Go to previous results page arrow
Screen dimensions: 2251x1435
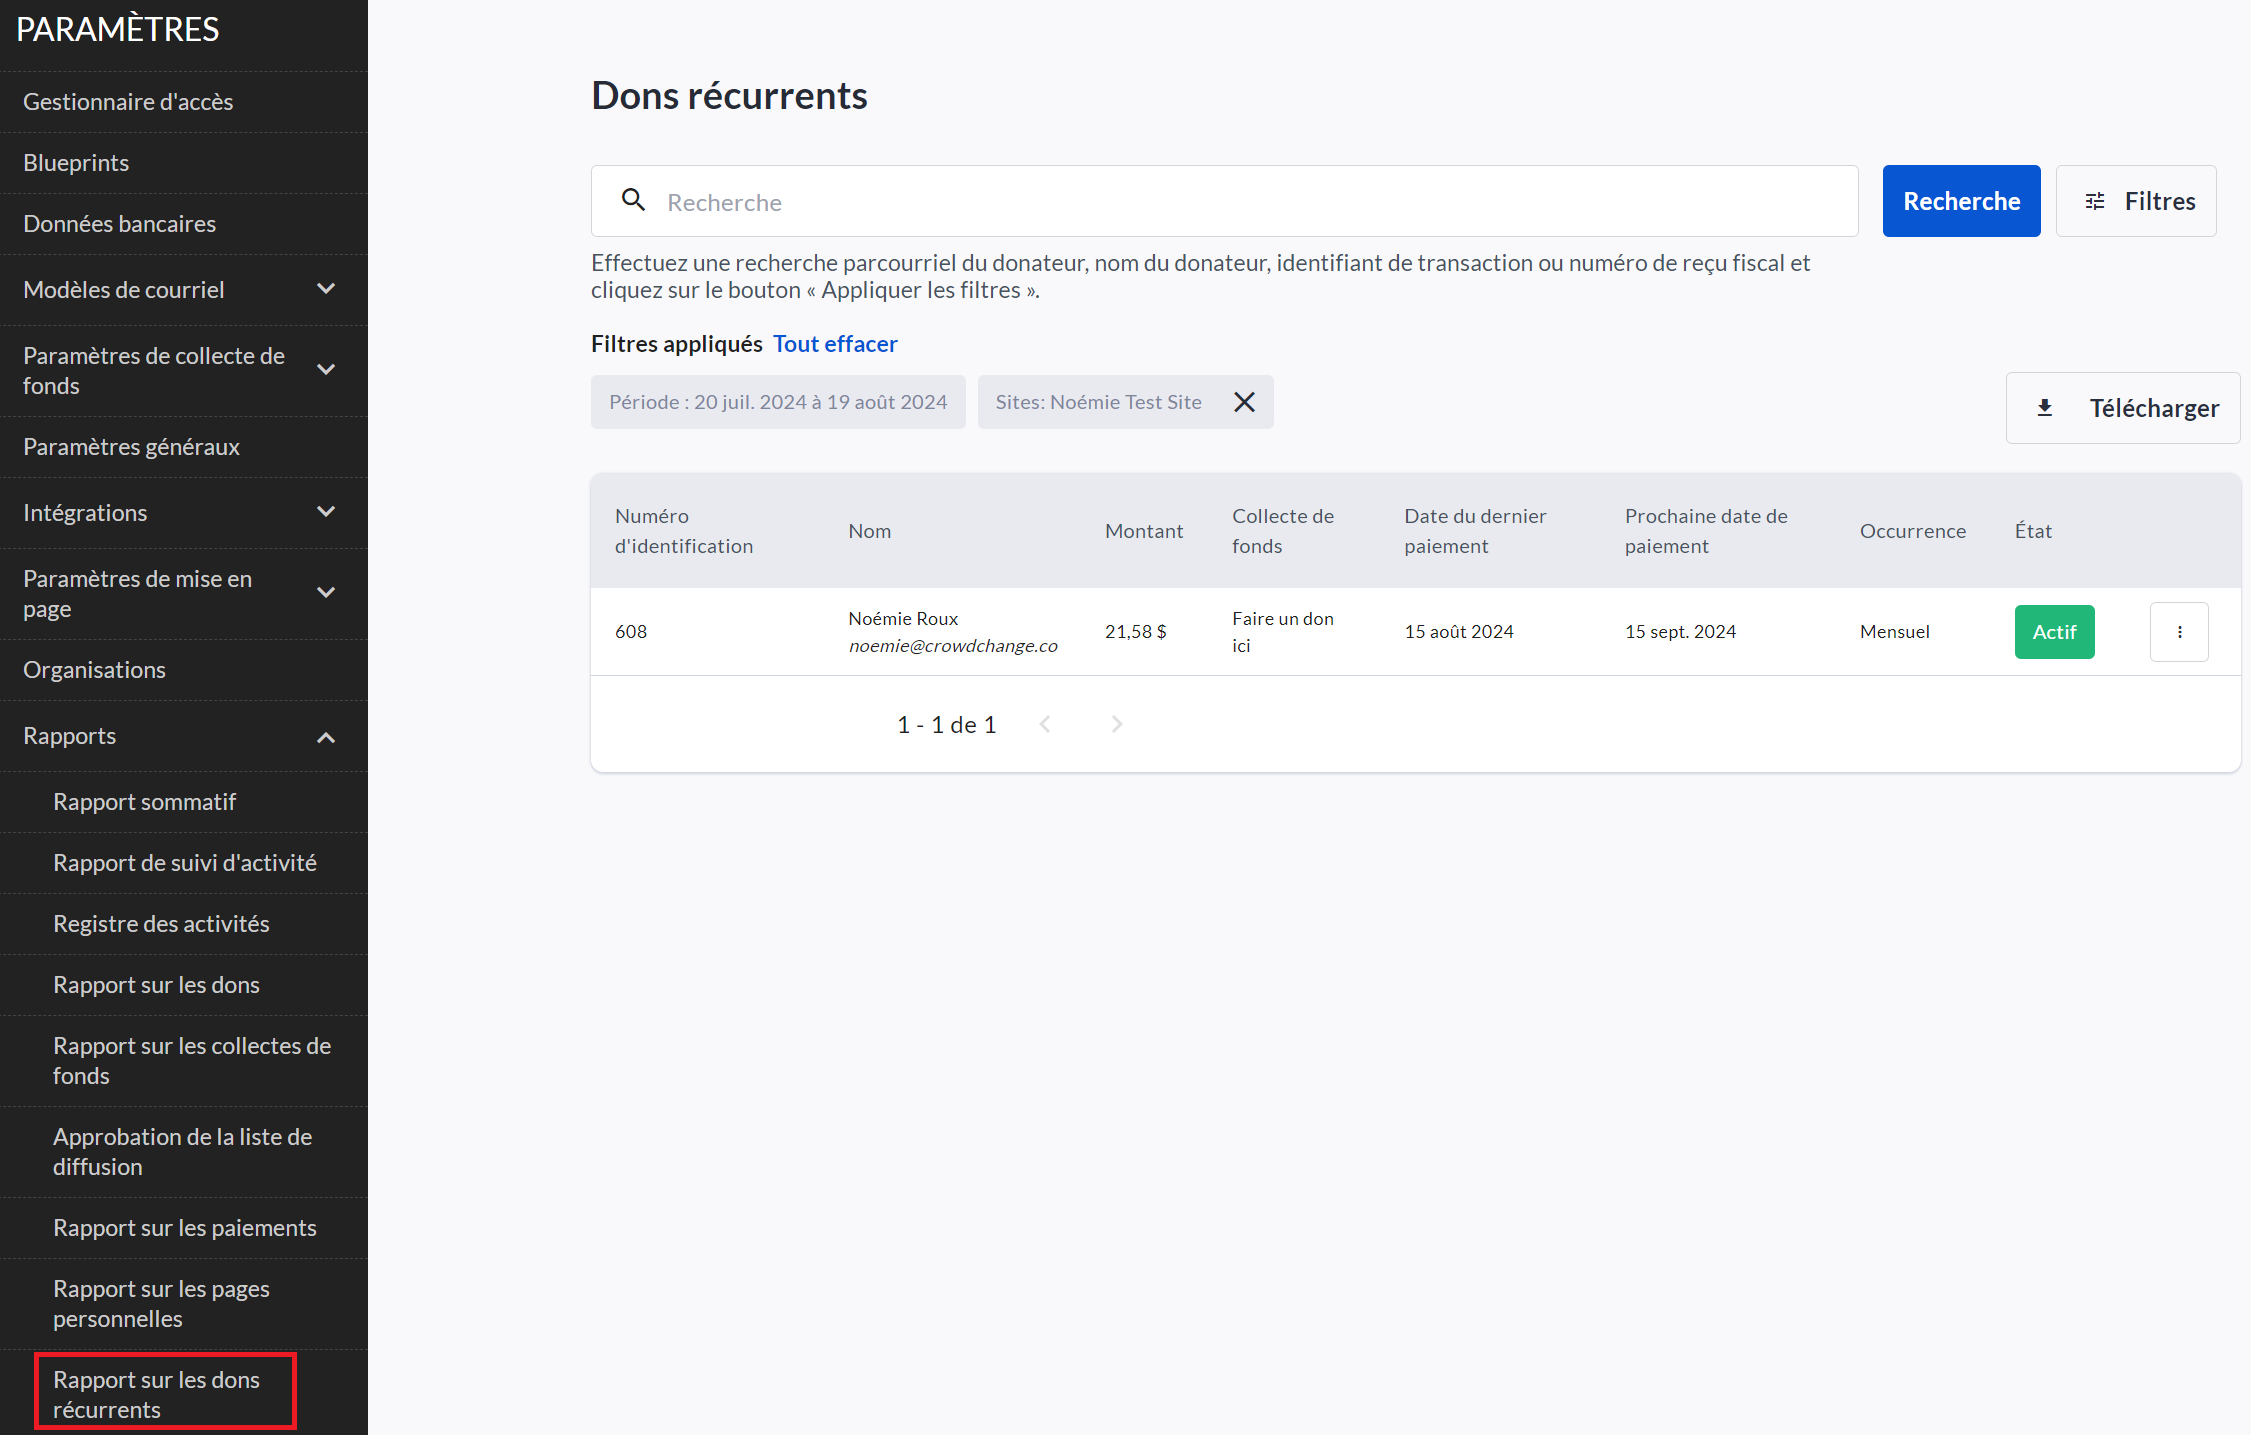pyautogui.click(x=1045, y=724)
